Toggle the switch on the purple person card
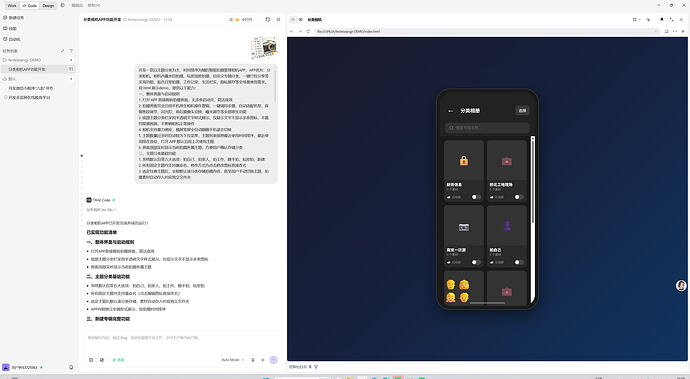Viewport: 690px width, 379px height. coord(518,262)
